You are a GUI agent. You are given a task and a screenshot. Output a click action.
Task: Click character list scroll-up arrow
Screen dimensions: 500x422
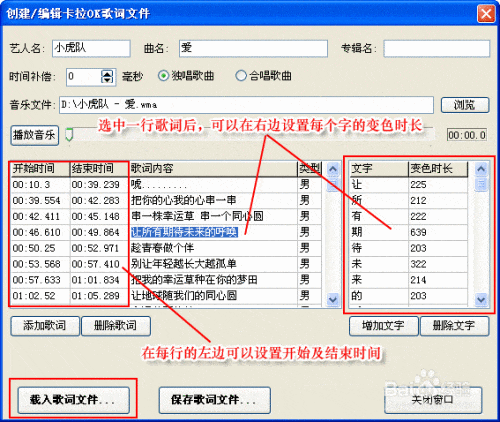(481, 169)
